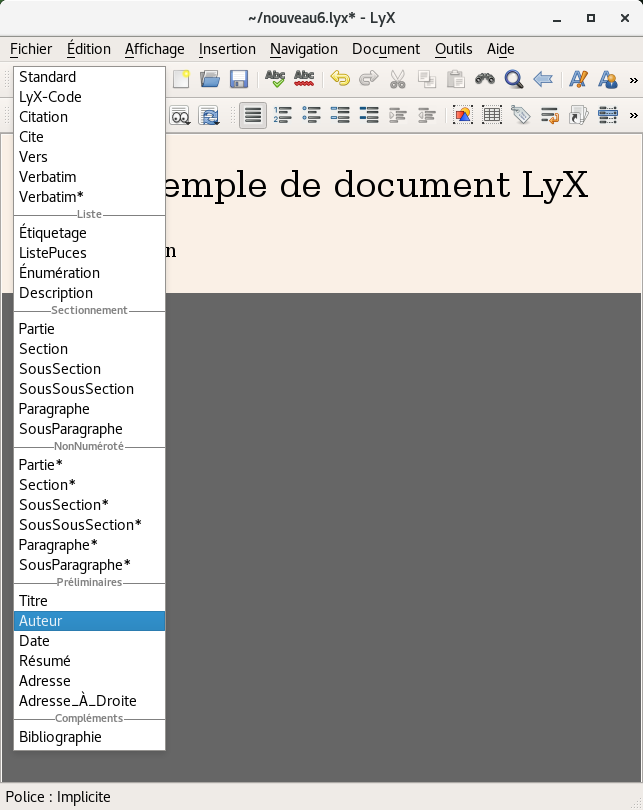Apply labeled list layout from toolbar
The width and height of the screenshot is (643, 810).
tap(340, 115)
